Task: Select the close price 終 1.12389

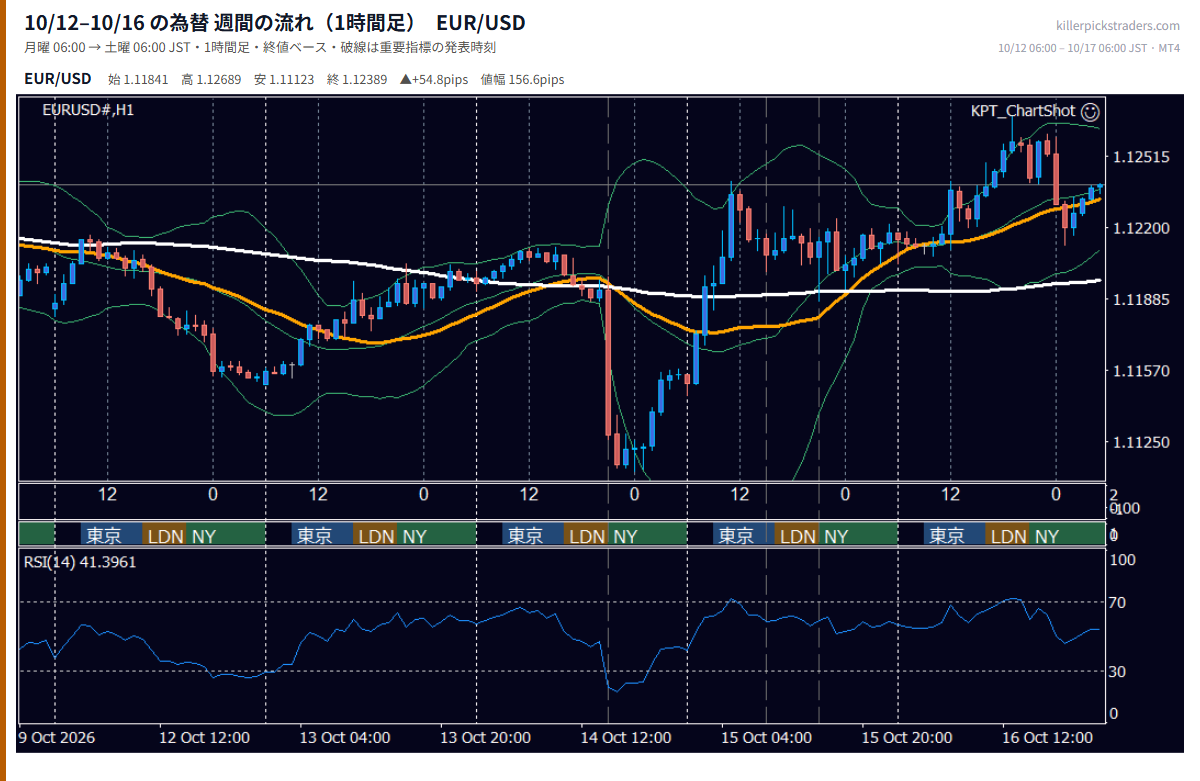Action: click(x=357, y=79)
